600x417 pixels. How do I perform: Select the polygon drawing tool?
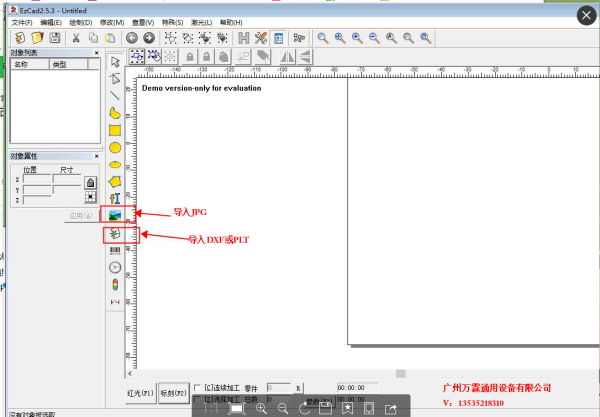click(x=115, y=181)
